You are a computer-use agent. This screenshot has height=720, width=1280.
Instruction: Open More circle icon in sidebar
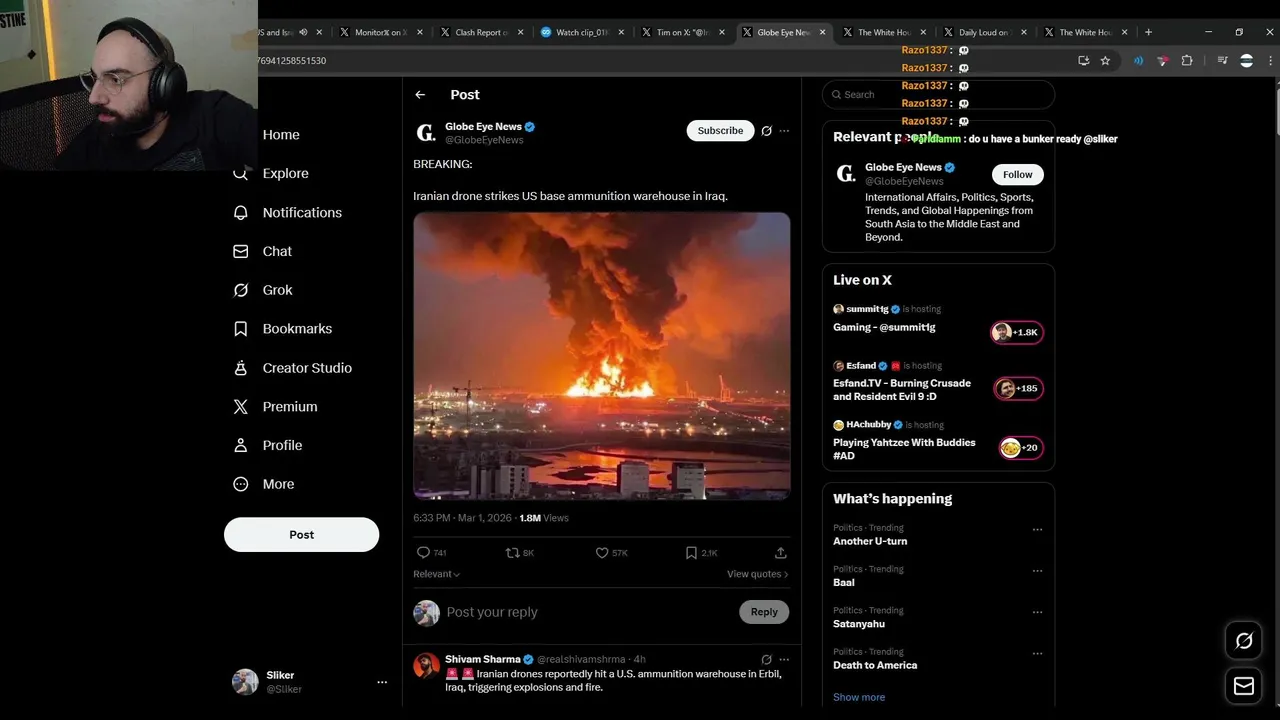pos(241,484)
